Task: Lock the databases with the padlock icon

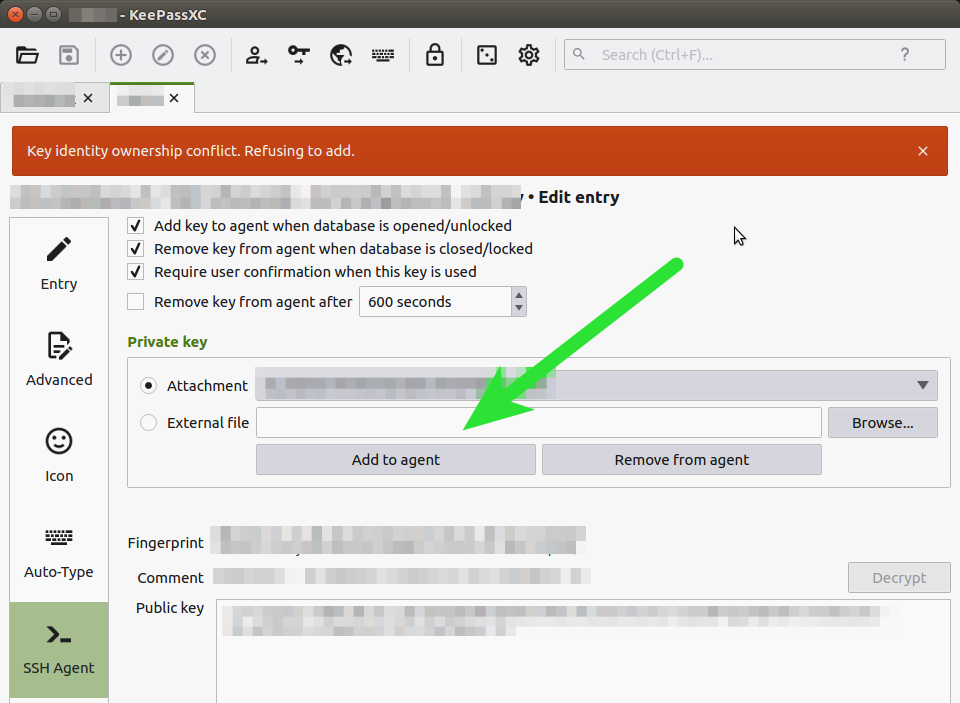Action: tap(435, 55)
